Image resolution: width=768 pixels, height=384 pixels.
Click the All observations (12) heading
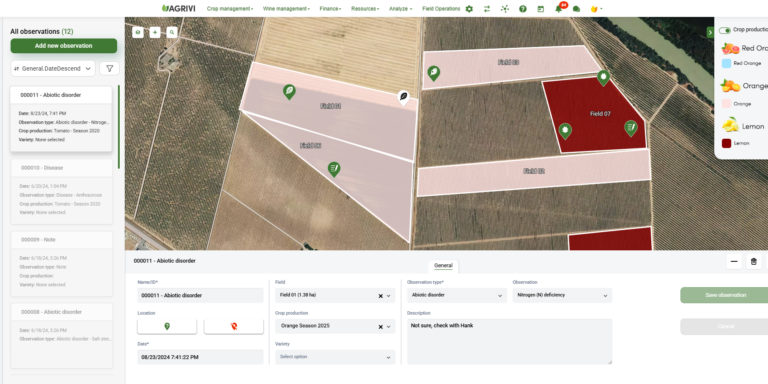point(42,31)
